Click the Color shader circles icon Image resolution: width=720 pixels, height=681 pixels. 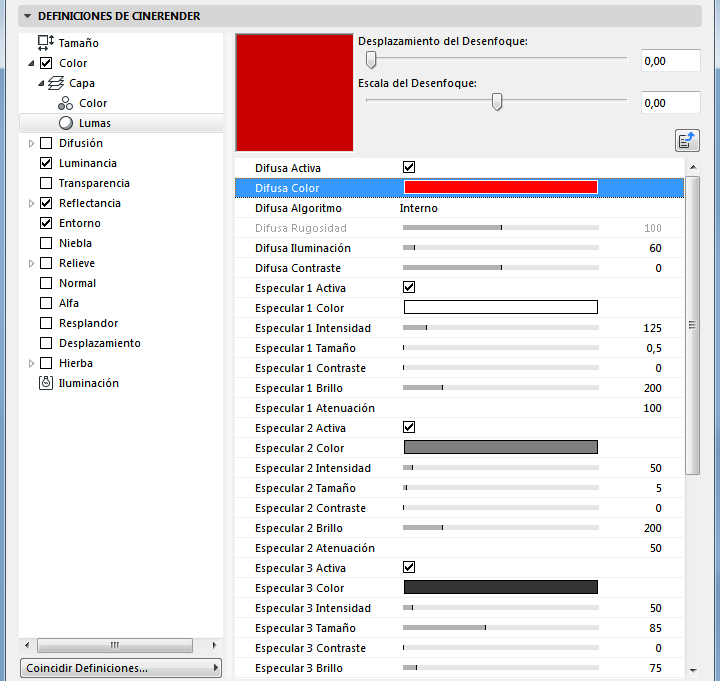65,103
